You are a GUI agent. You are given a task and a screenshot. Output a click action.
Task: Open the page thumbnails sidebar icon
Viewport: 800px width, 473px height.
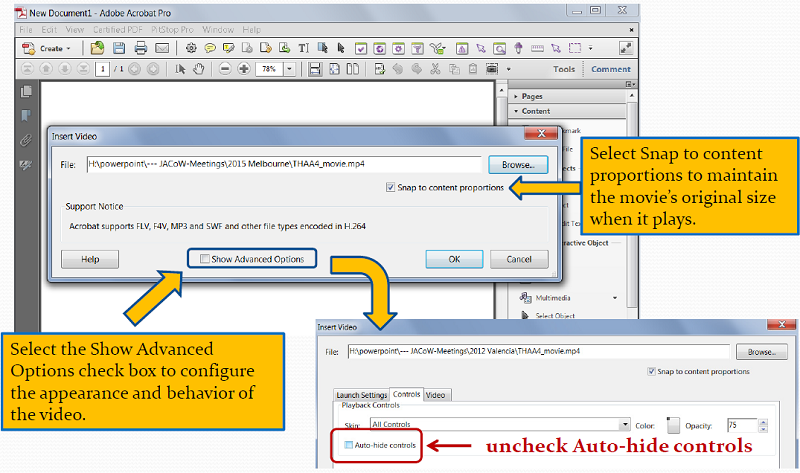click(27, 92)
